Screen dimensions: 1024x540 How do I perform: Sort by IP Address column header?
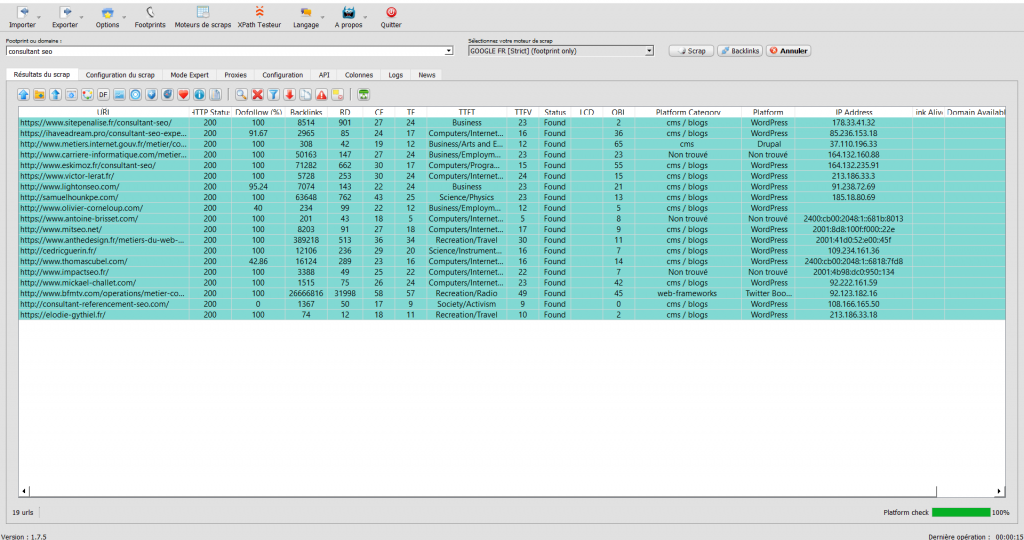pyautogui.click(x=854, y=112)
